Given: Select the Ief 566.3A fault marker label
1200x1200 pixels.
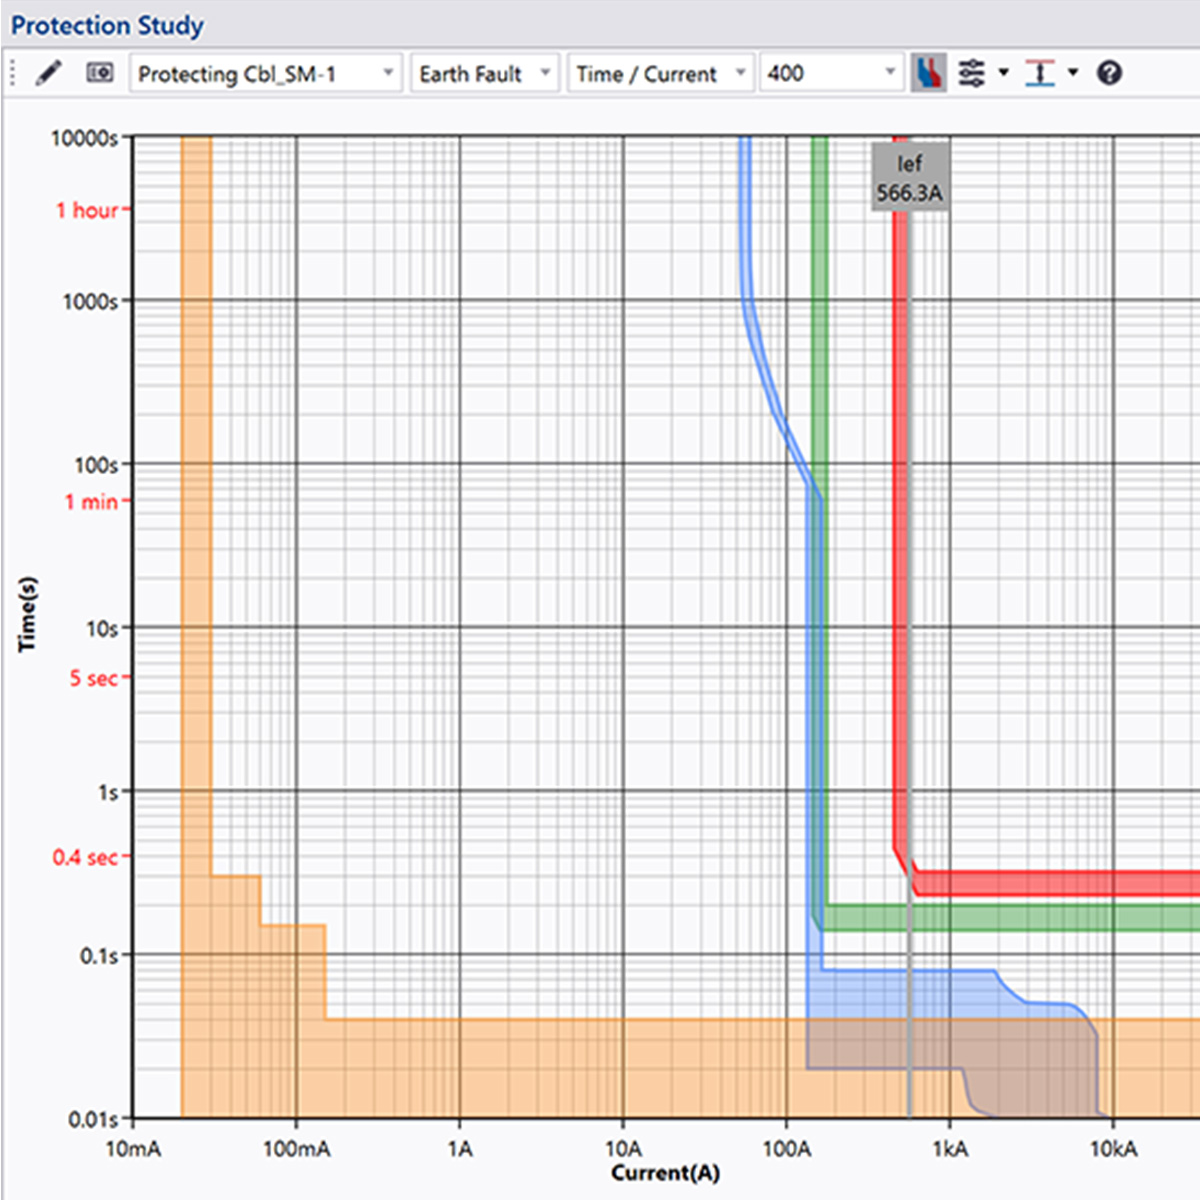Looking at the screenshot, I should (x=909, y=178).
